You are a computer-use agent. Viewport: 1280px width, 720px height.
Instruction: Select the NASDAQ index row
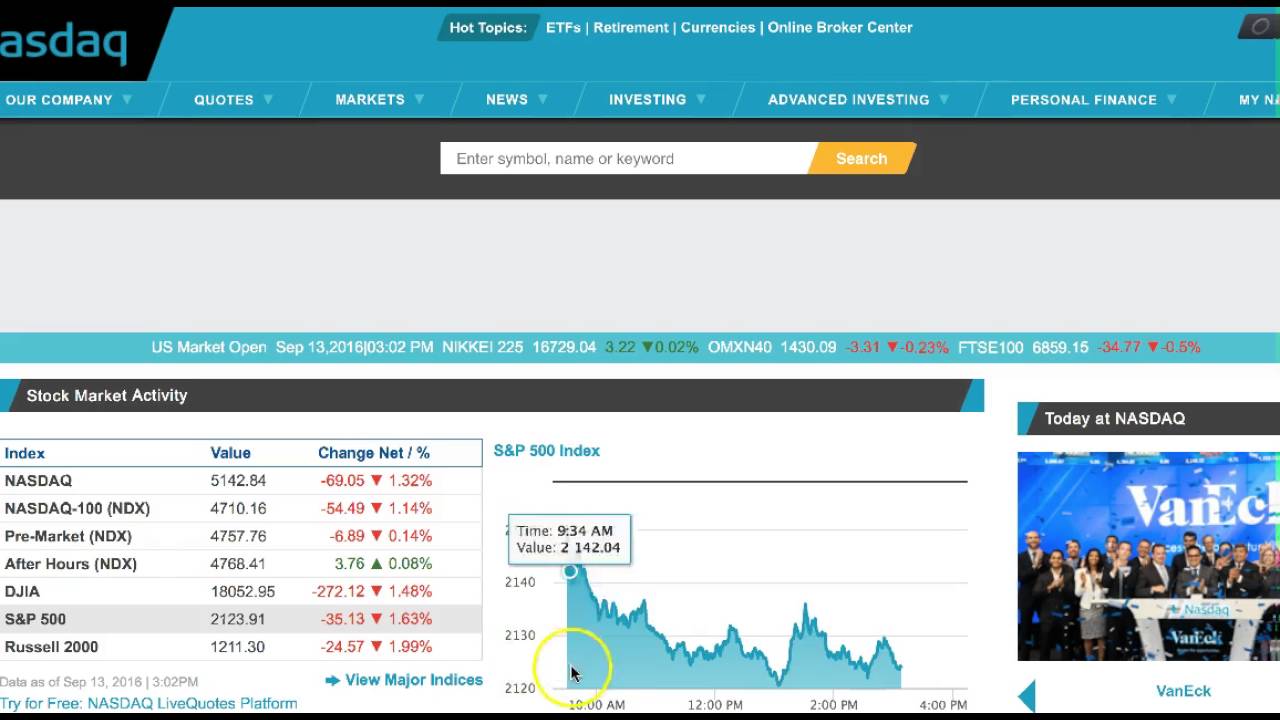pos(241,481)
